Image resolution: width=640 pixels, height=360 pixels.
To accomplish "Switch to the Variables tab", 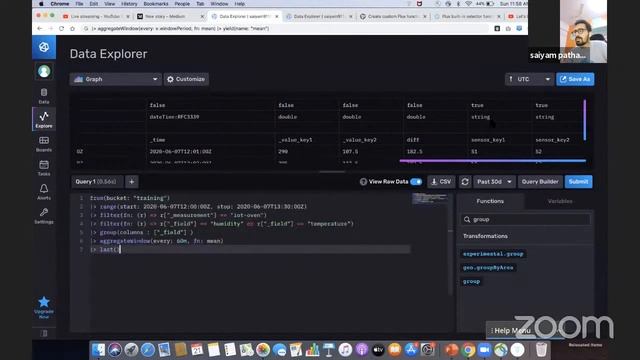I will pos(560,201).
